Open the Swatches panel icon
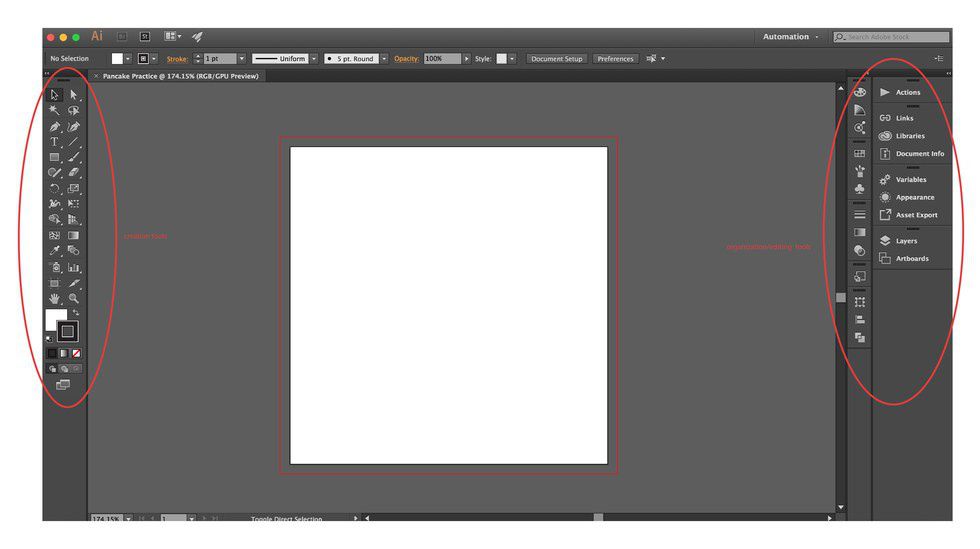The width and height of the screenshot is (980, 549). [859, 154]
